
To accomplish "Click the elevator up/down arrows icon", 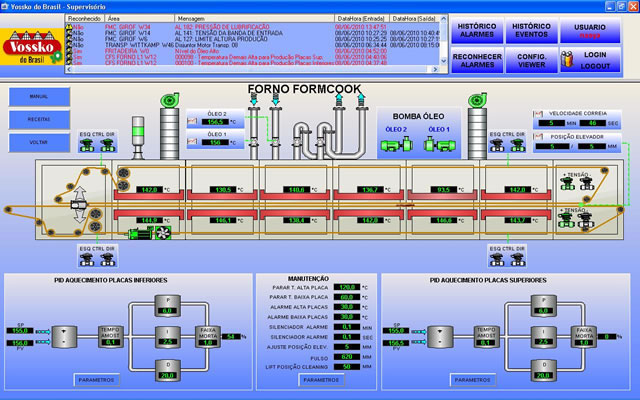I will (80, 204).
